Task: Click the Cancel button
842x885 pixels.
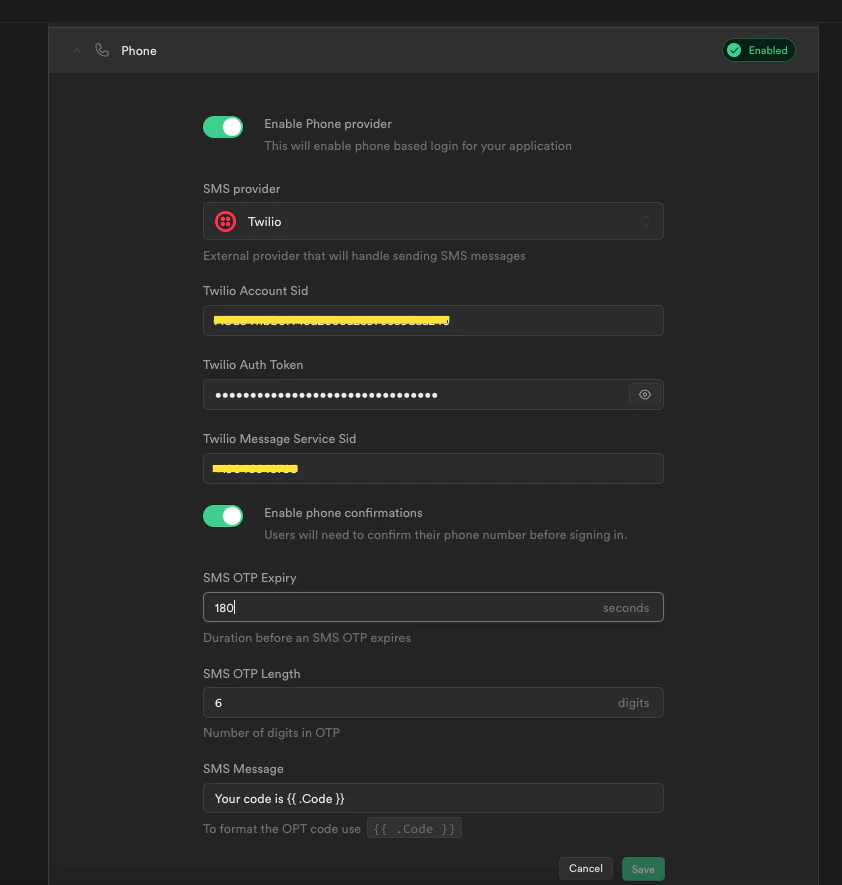Action: (585, 868)
